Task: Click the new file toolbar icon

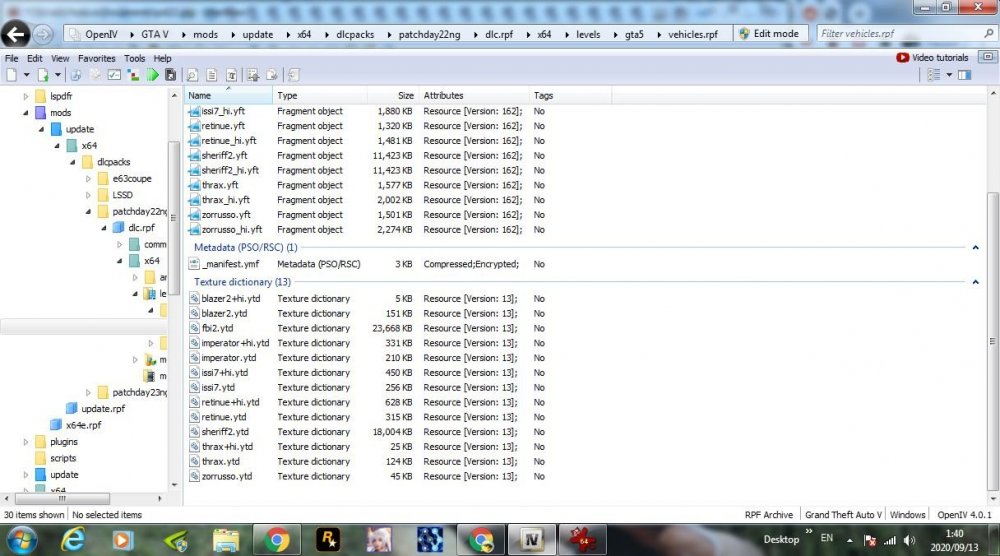Action: pos(11,75)
